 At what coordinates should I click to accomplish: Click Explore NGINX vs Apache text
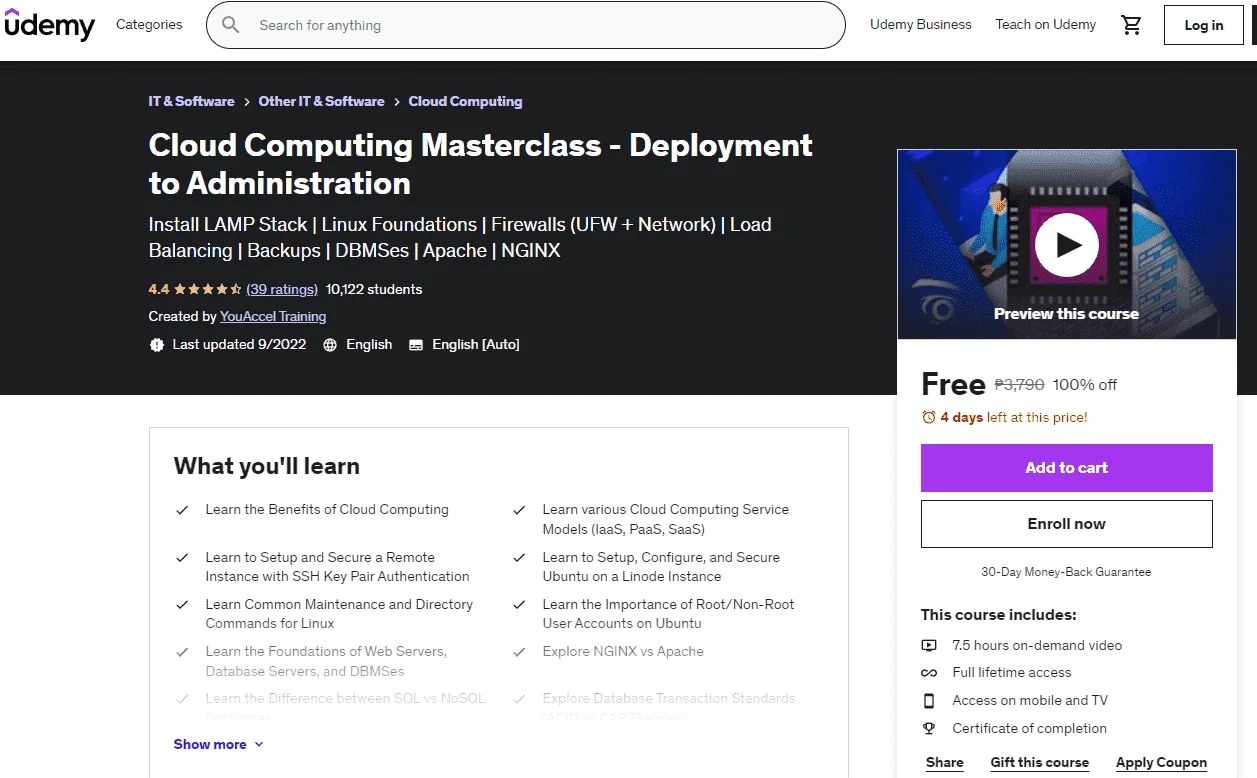pyautogui.click(x=623, y=651)
